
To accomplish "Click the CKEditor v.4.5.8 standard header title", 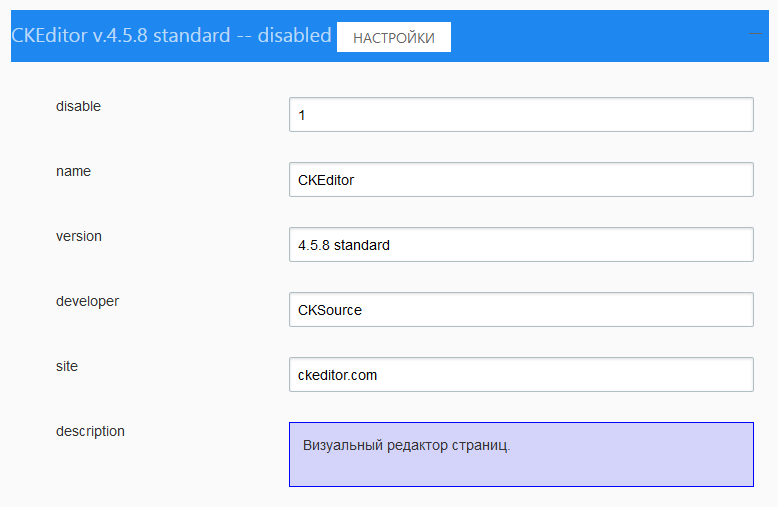I will tap(171, 36).
